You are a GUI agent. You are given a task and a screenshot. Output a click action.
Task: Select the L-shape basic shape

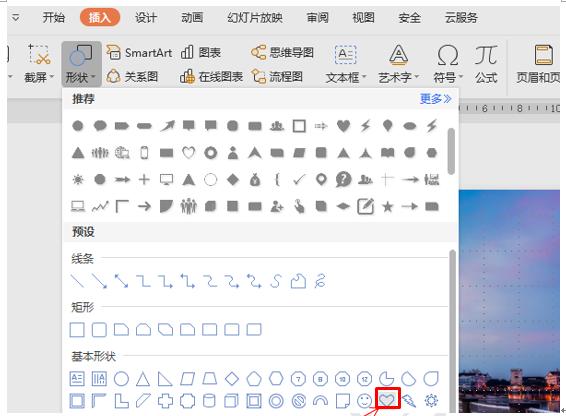click(x=121, y=401)
